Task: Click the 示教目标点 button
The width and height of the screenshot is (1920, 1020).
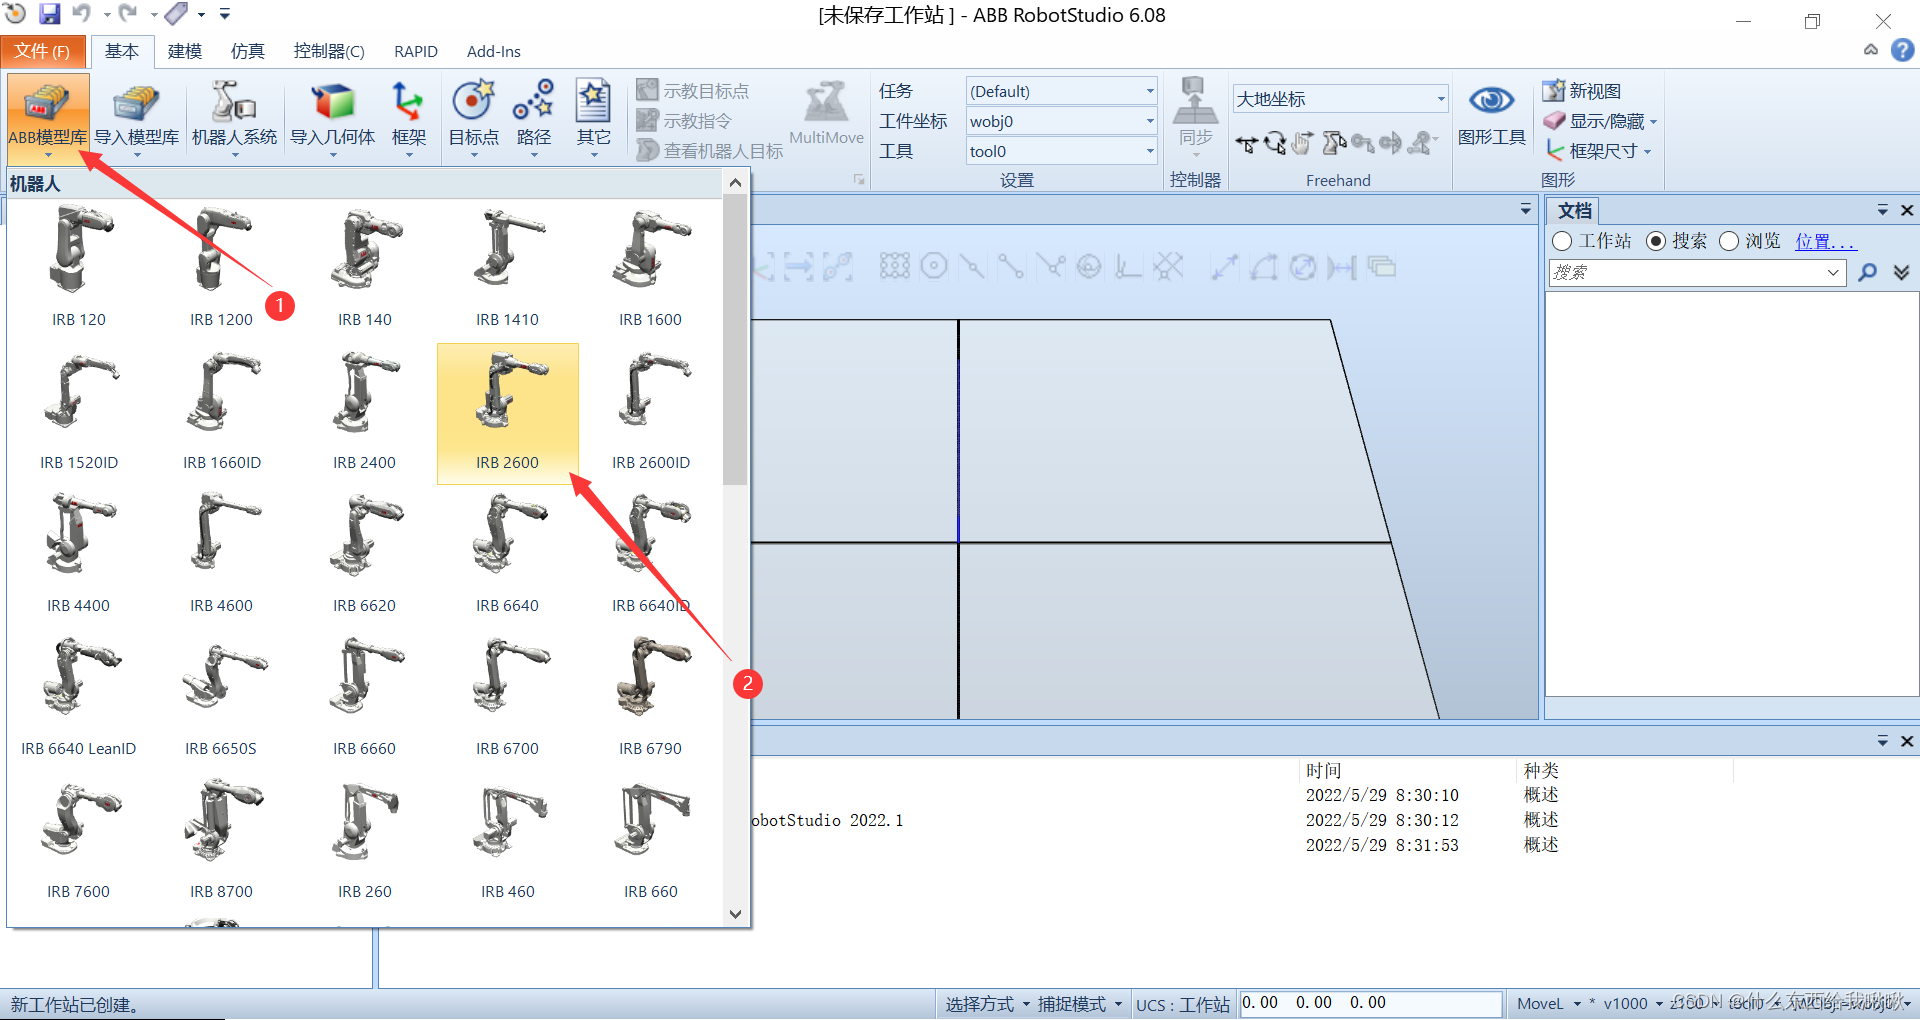Action: (693, 91)
